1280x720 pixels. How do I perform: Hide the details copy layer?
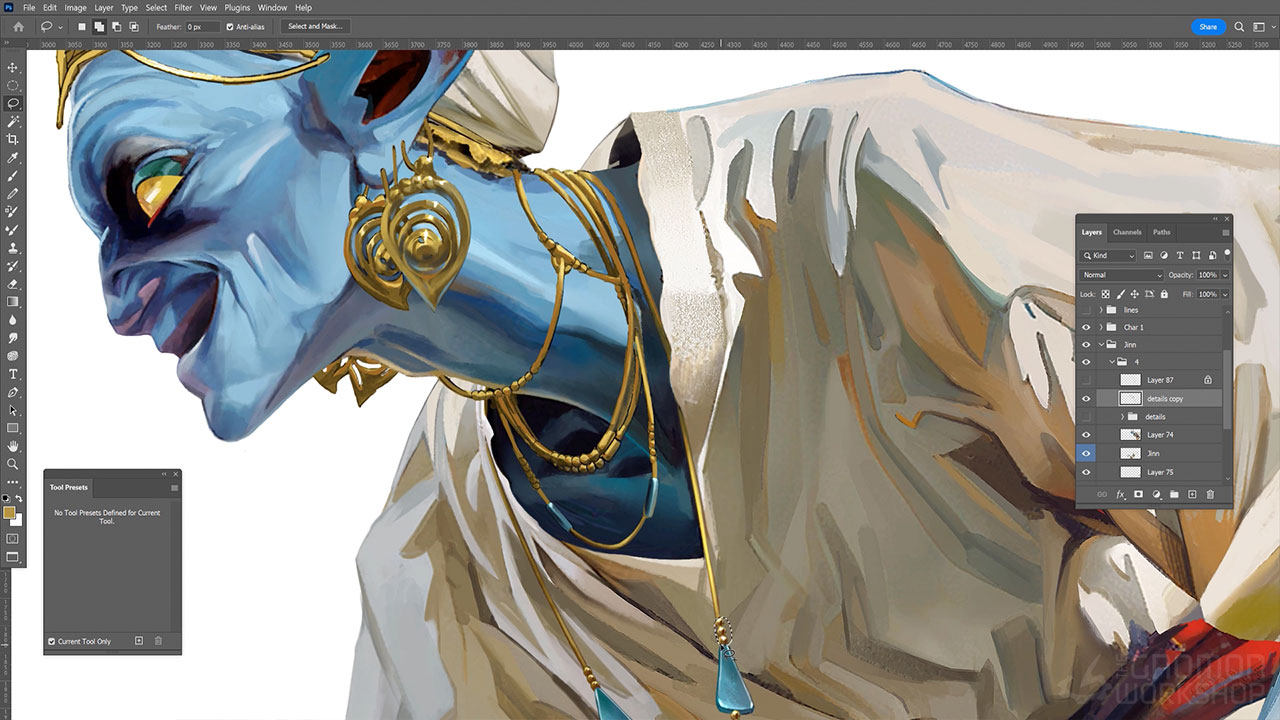[1086, 398]
